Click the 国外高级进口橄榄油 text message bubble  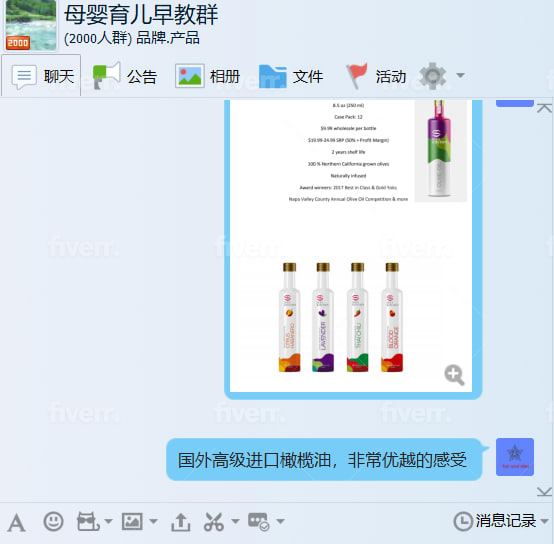(324, 460)
